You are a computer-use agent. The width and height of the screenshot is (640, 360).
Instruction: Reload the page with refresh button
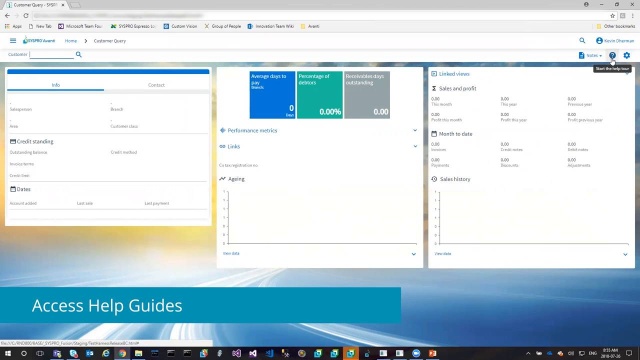[26, 16]
